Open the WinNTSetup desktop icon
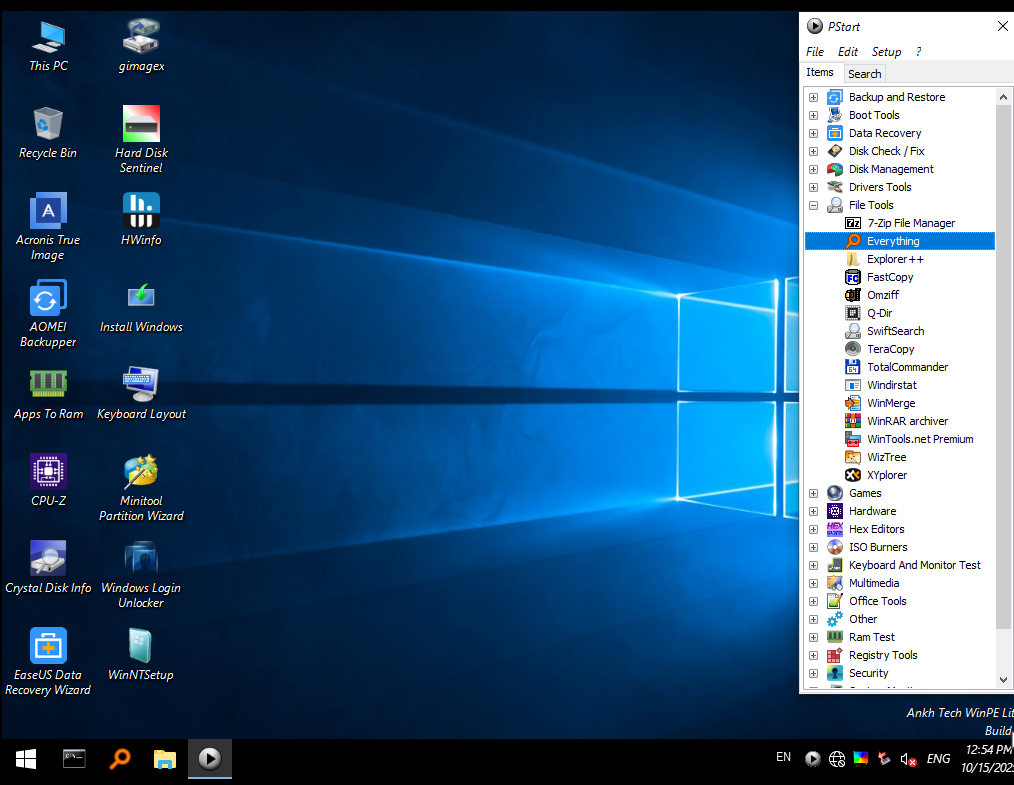Image resolution: width=1014 pixels, height=785 pixels. pos(141,646)
